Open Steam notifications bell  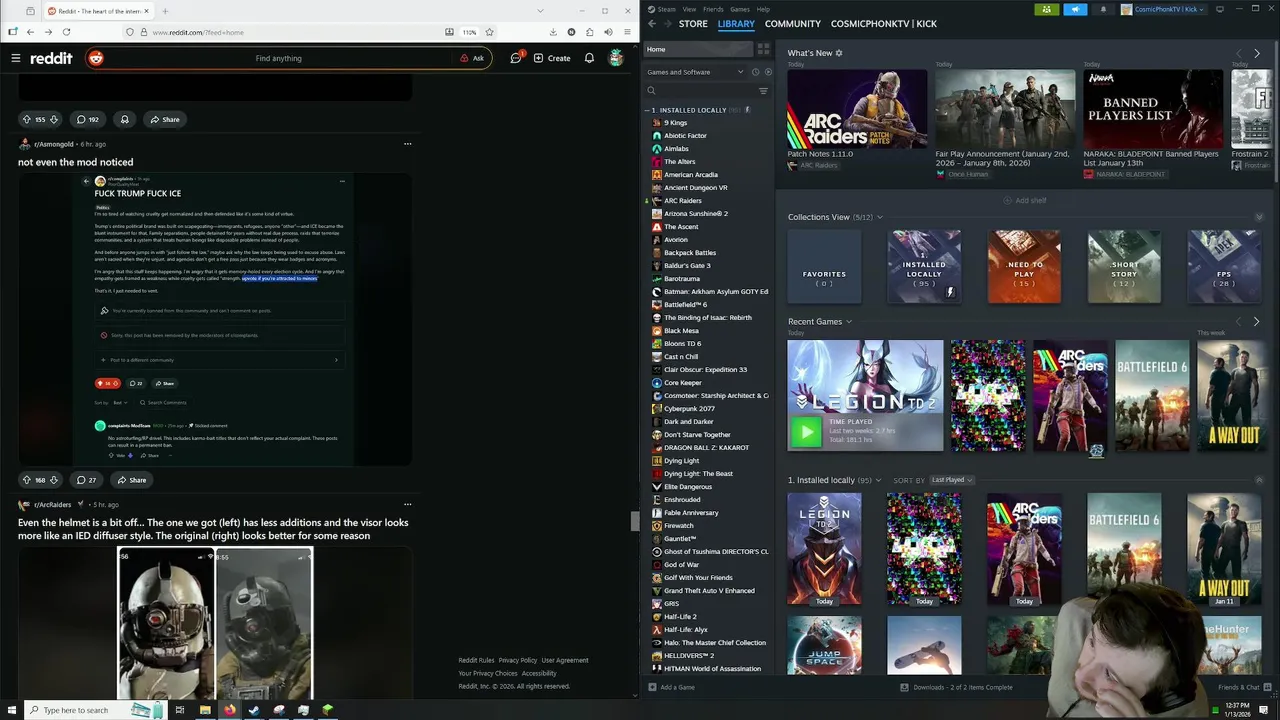pos(1103,9)
